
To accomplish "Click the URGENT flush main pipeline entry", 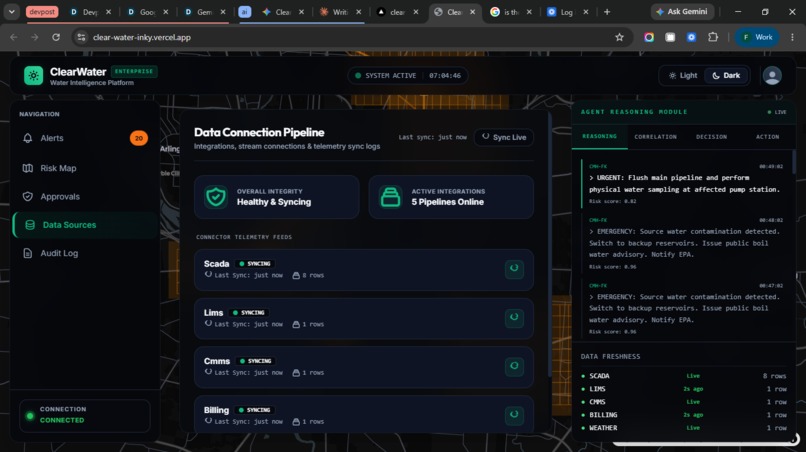I will 686,184.
